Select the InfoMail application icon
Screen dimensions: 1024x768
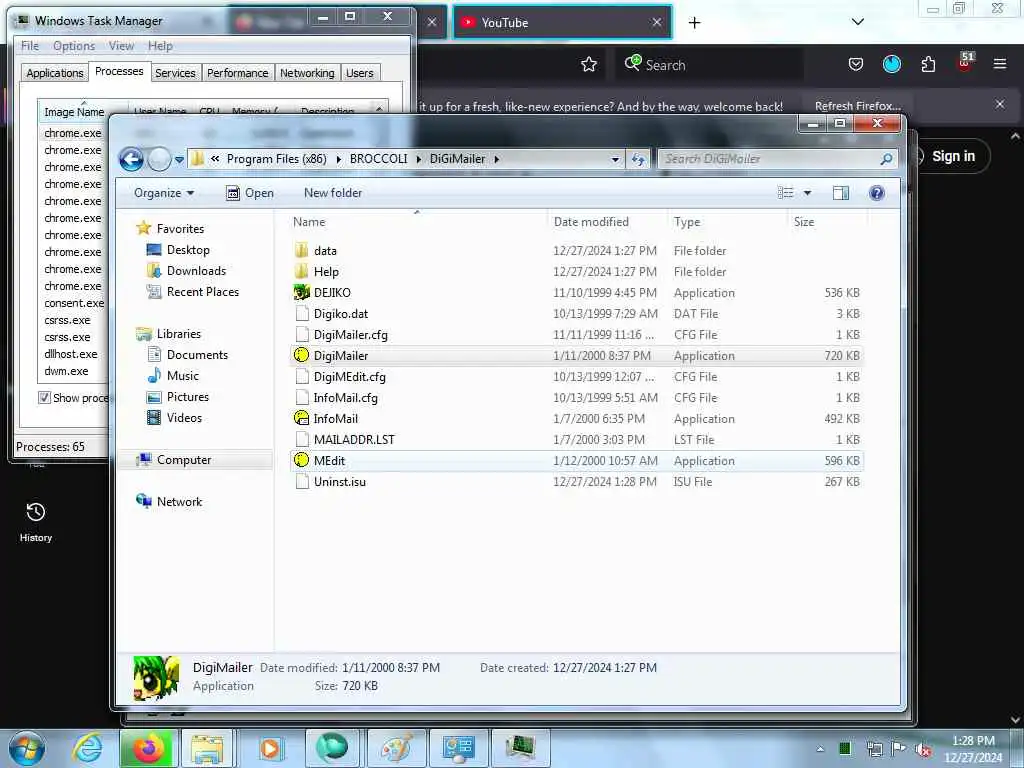click(301, 419)
